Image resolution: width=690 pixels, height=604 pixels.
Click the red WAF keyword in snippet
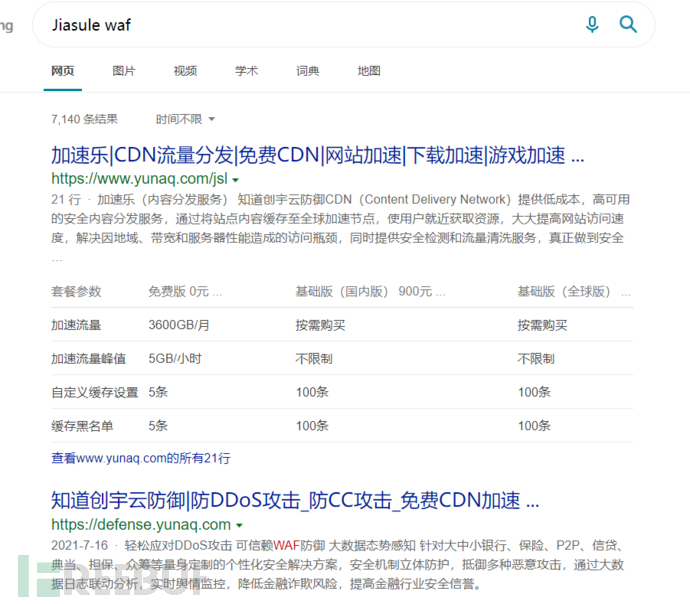coord(286,545)
